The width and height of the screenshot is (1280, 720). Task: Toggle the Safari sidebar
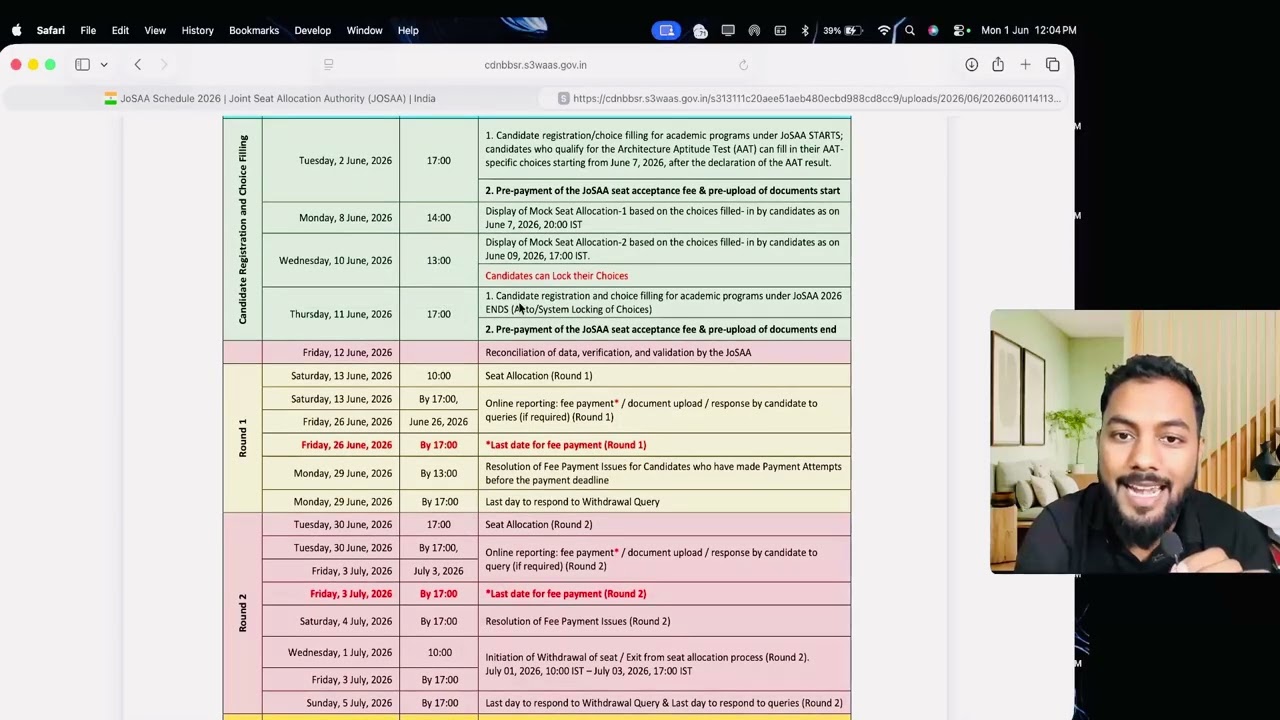[x=82, y=65]
